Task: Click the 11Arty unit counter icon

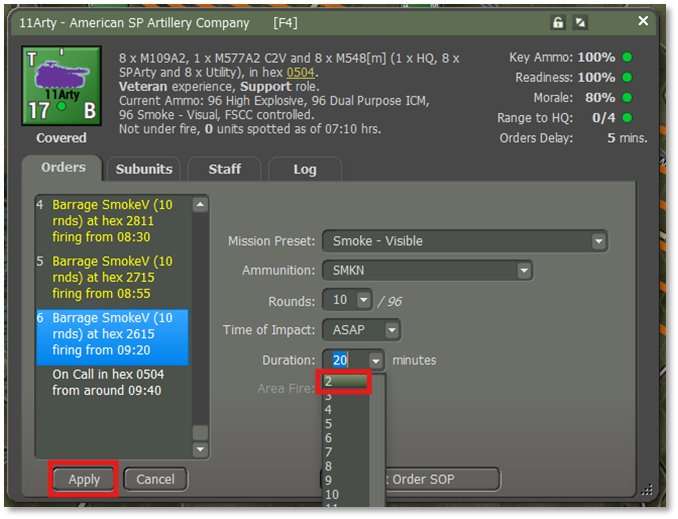Action: coord(61,88)
